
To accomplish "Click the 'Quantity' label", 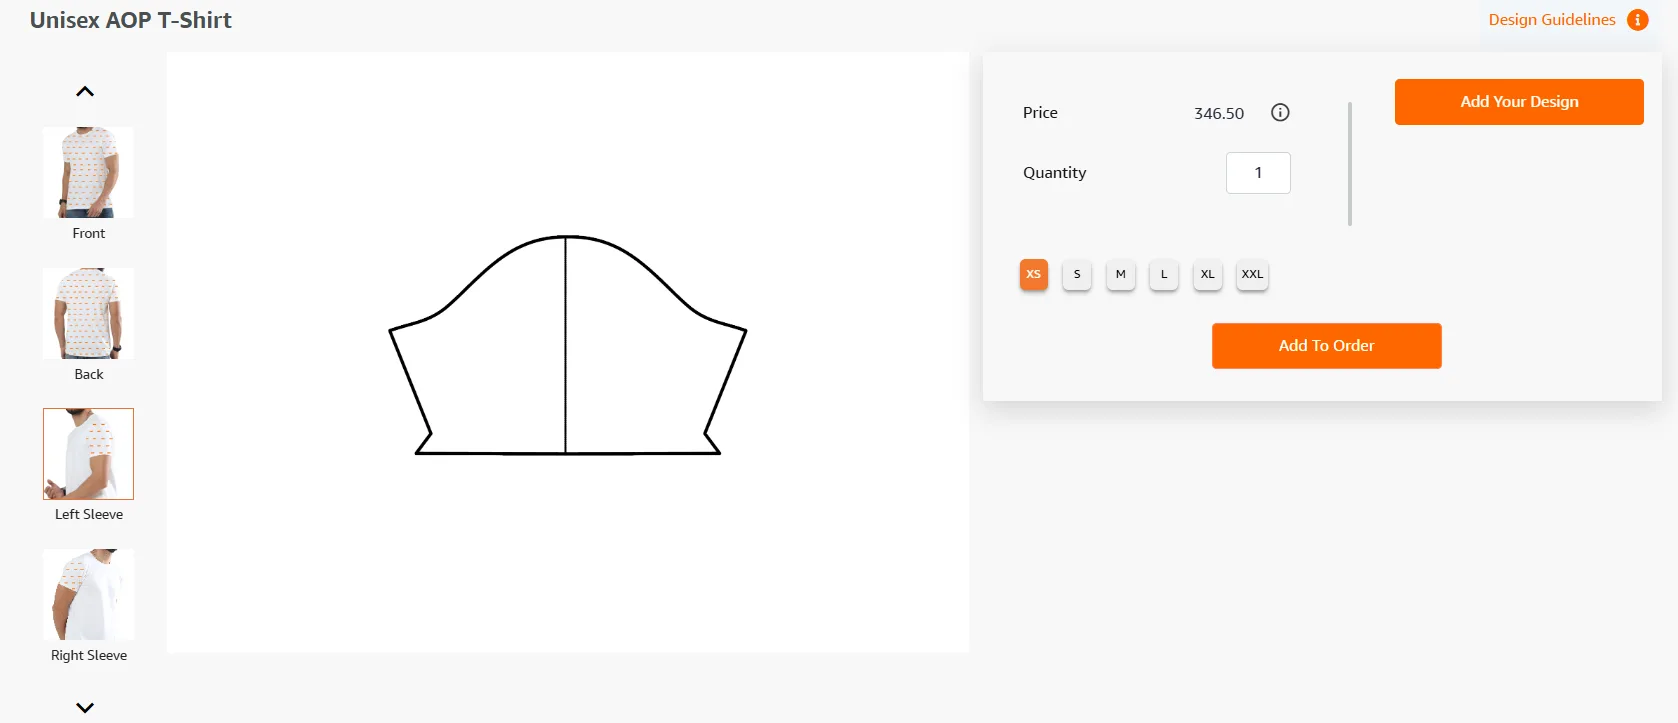I will 1054,173.
